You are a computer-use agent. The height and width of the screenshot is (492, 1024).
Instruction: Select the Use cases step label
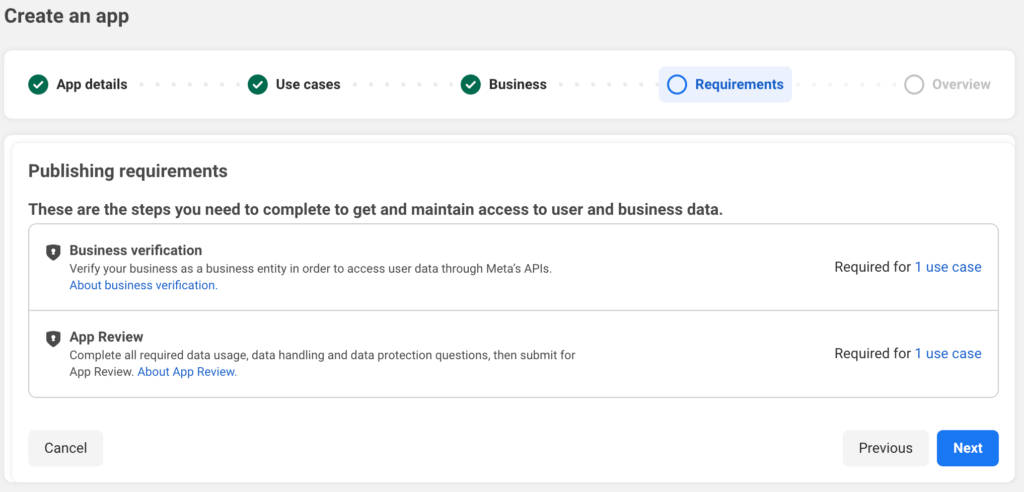click(x=308, y=85)
